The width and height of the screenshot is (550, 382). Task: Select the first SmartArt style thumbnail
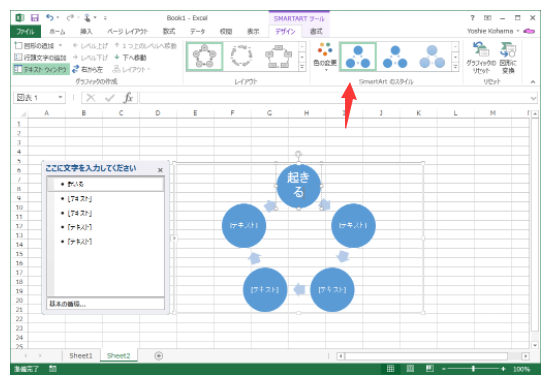358,56
